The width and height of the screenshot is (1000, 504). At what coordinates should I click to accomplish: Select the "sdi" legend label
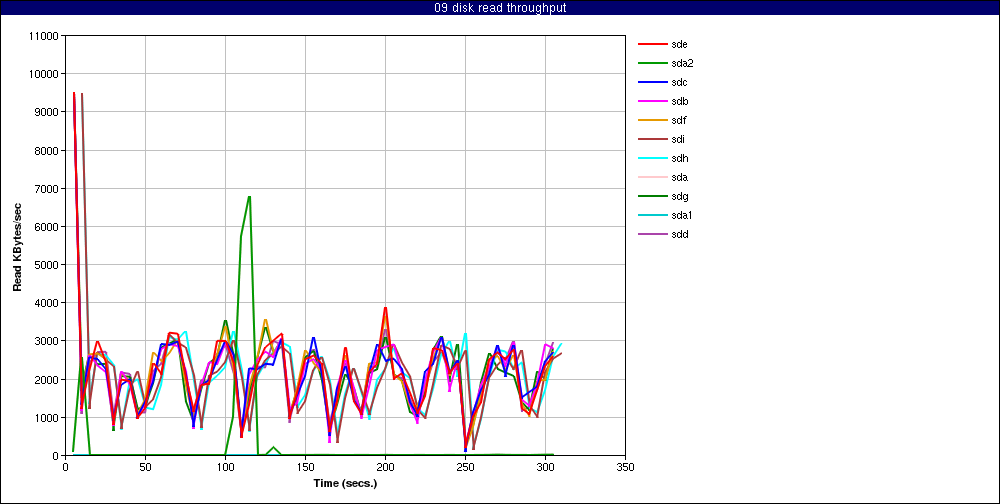click(678, 139)
